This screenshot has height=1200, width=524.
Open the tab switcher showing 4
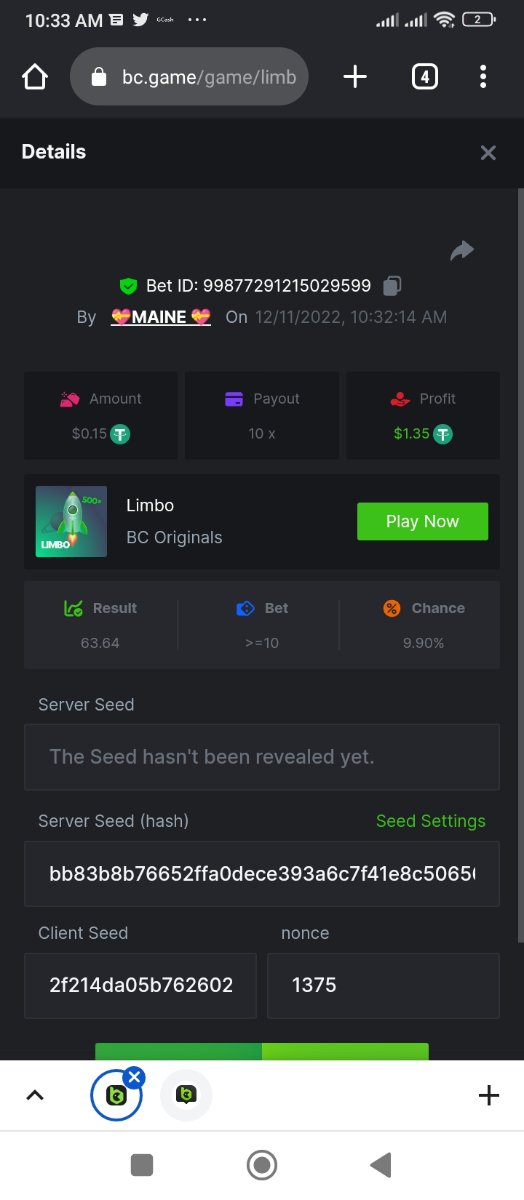pyautogui.click(x=424, y=77)
